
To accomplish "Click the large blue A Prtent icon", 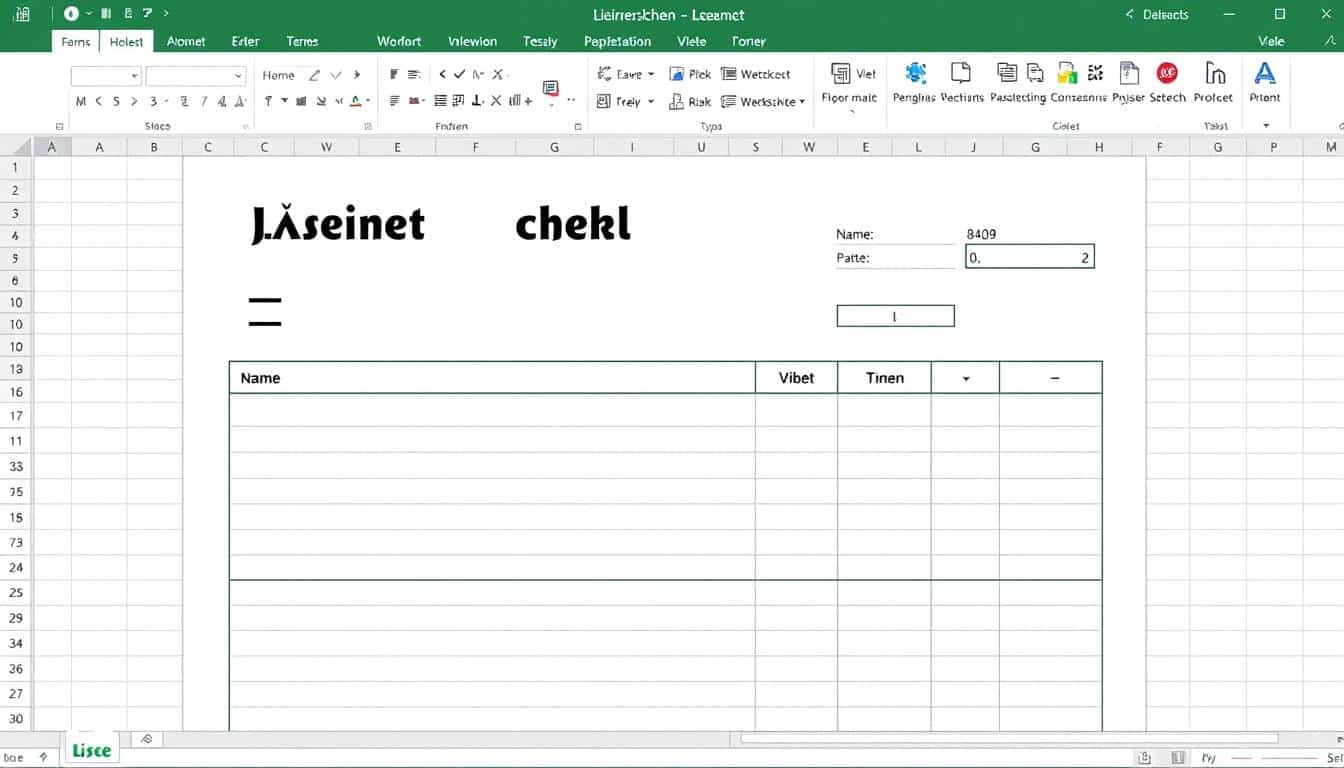I will tap(1265, 74).
